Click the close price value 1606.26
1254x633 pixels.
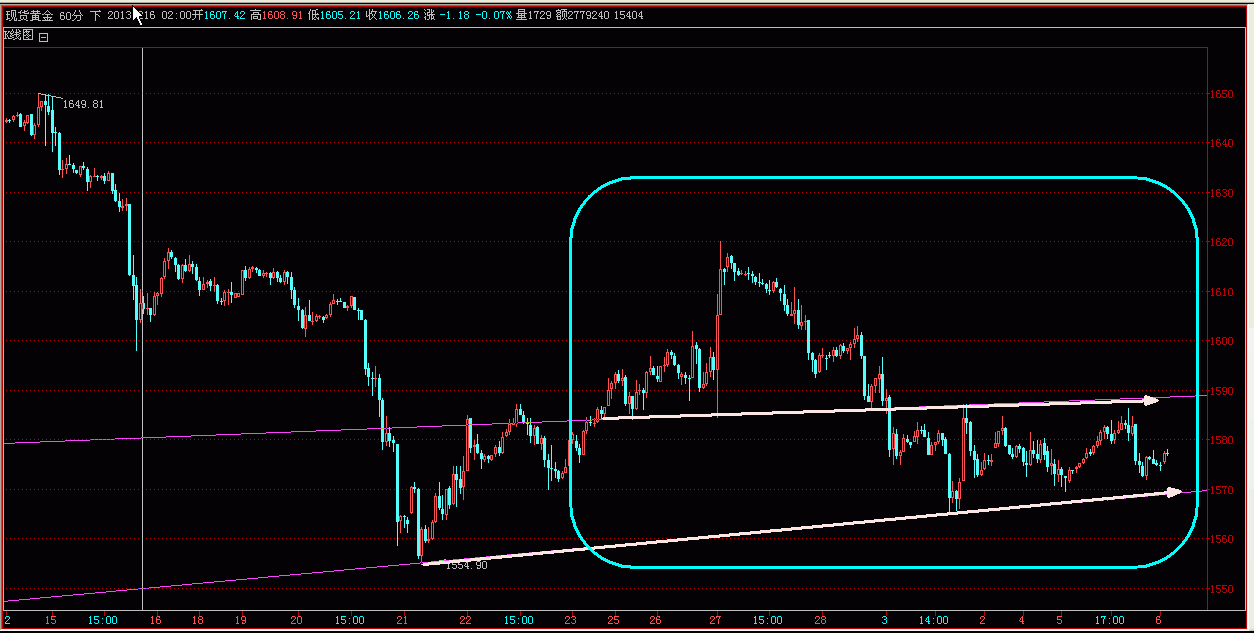pos(399,15)
